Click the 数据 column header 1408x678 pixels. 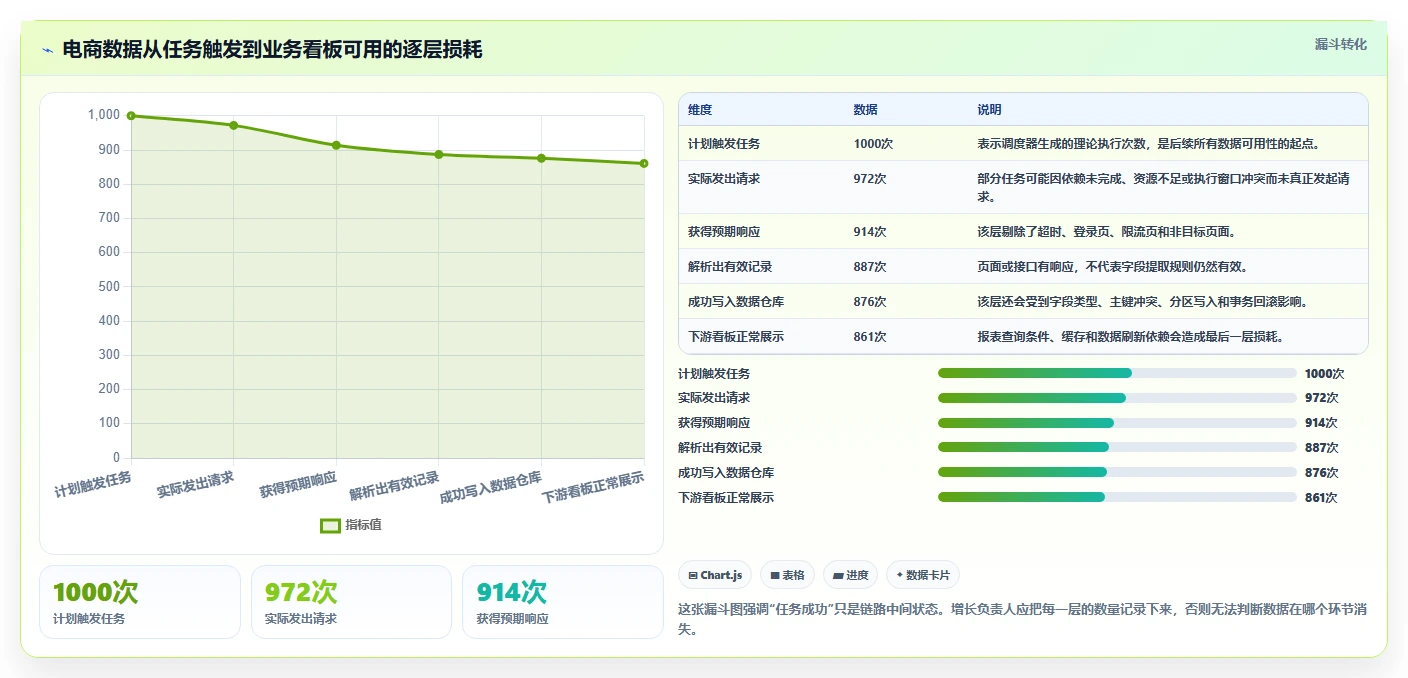click(866, 110)
